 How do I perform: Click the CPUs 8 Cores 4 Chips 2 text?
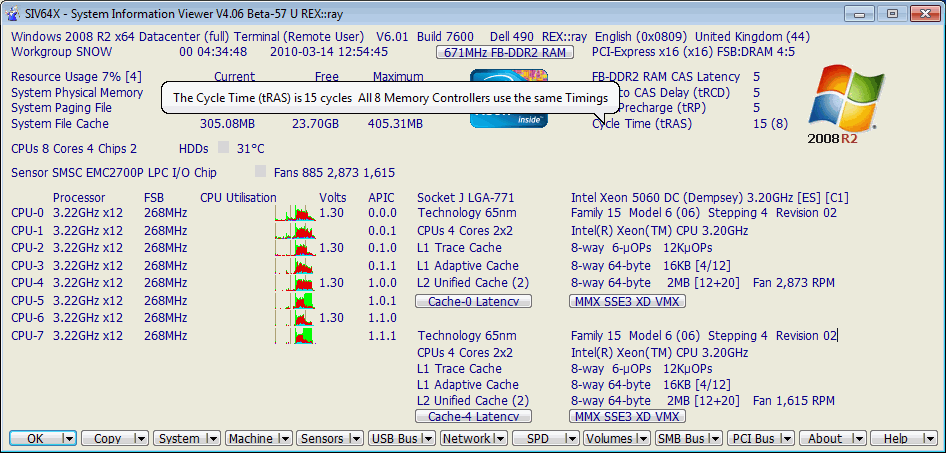(74, 148)
